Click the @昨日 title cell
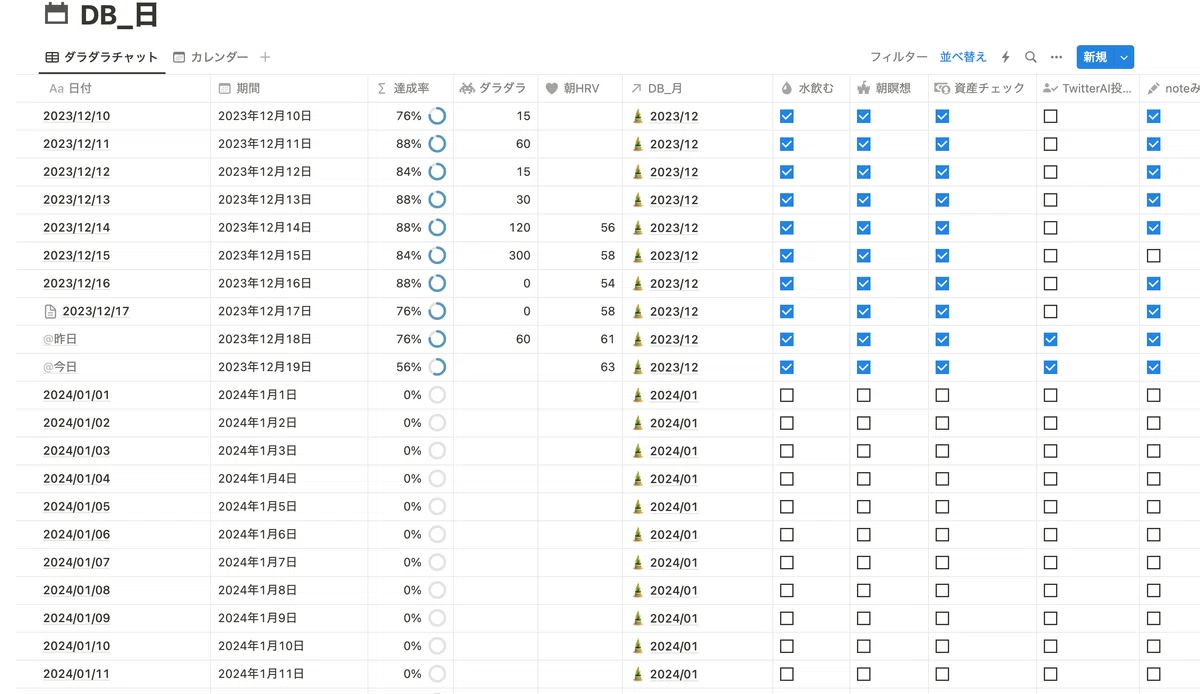Image resolution: width=1200 pixels, height=694 pixels. [x=125, y=340]
